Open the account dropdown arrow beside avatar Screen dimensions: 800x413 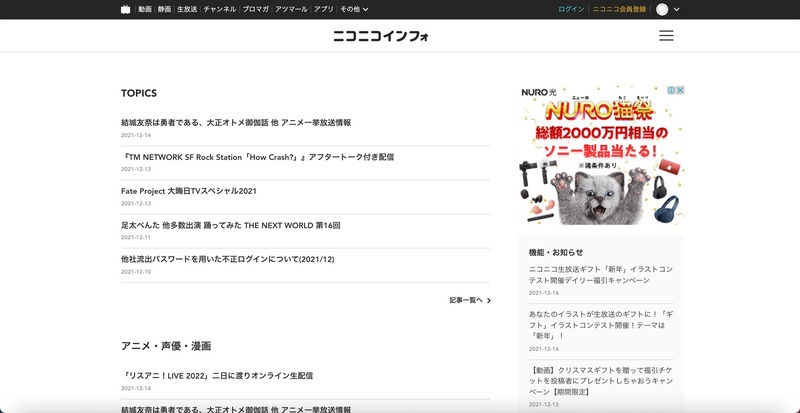677,9
